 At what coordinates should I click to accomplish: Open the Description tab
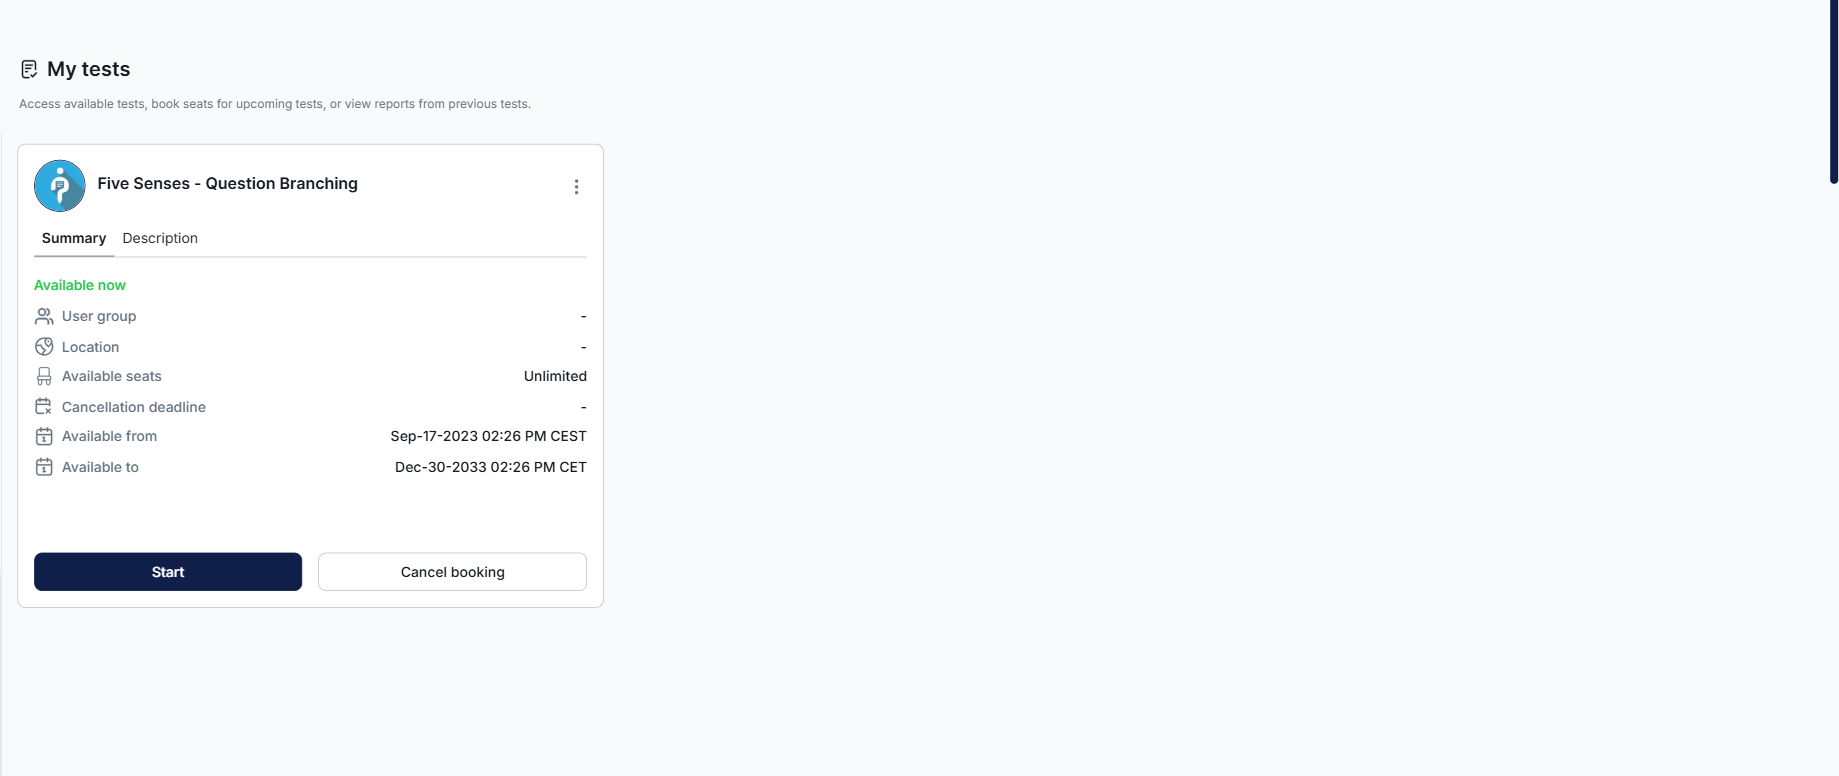(x=160, y=238)
